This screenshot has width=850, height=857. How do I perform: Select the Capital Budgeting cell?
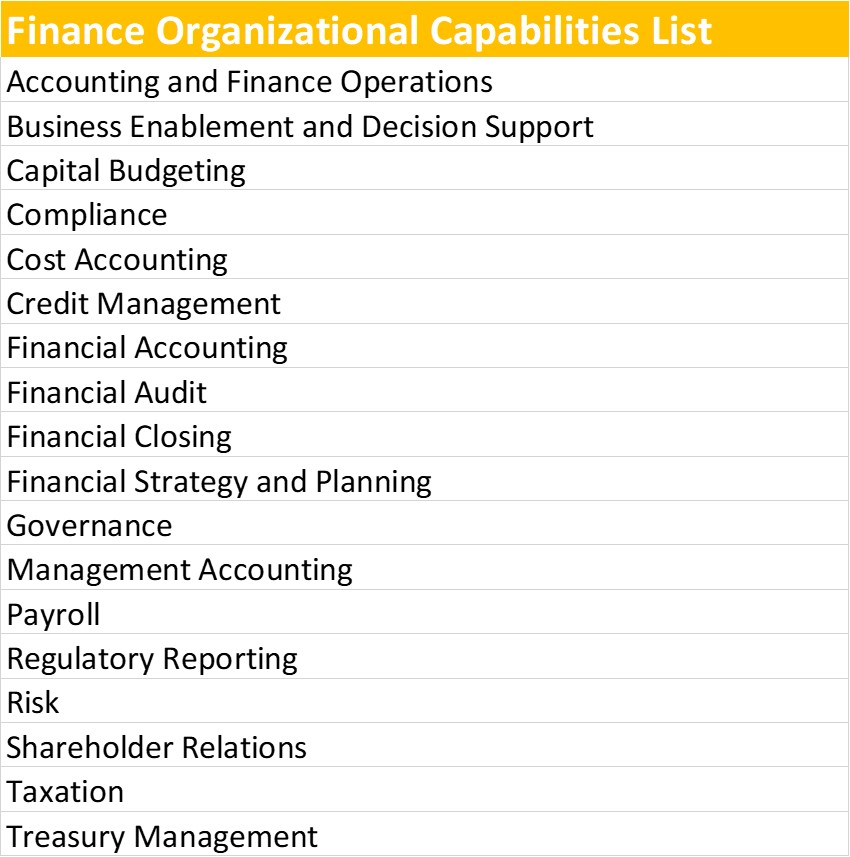click(126, 170)
